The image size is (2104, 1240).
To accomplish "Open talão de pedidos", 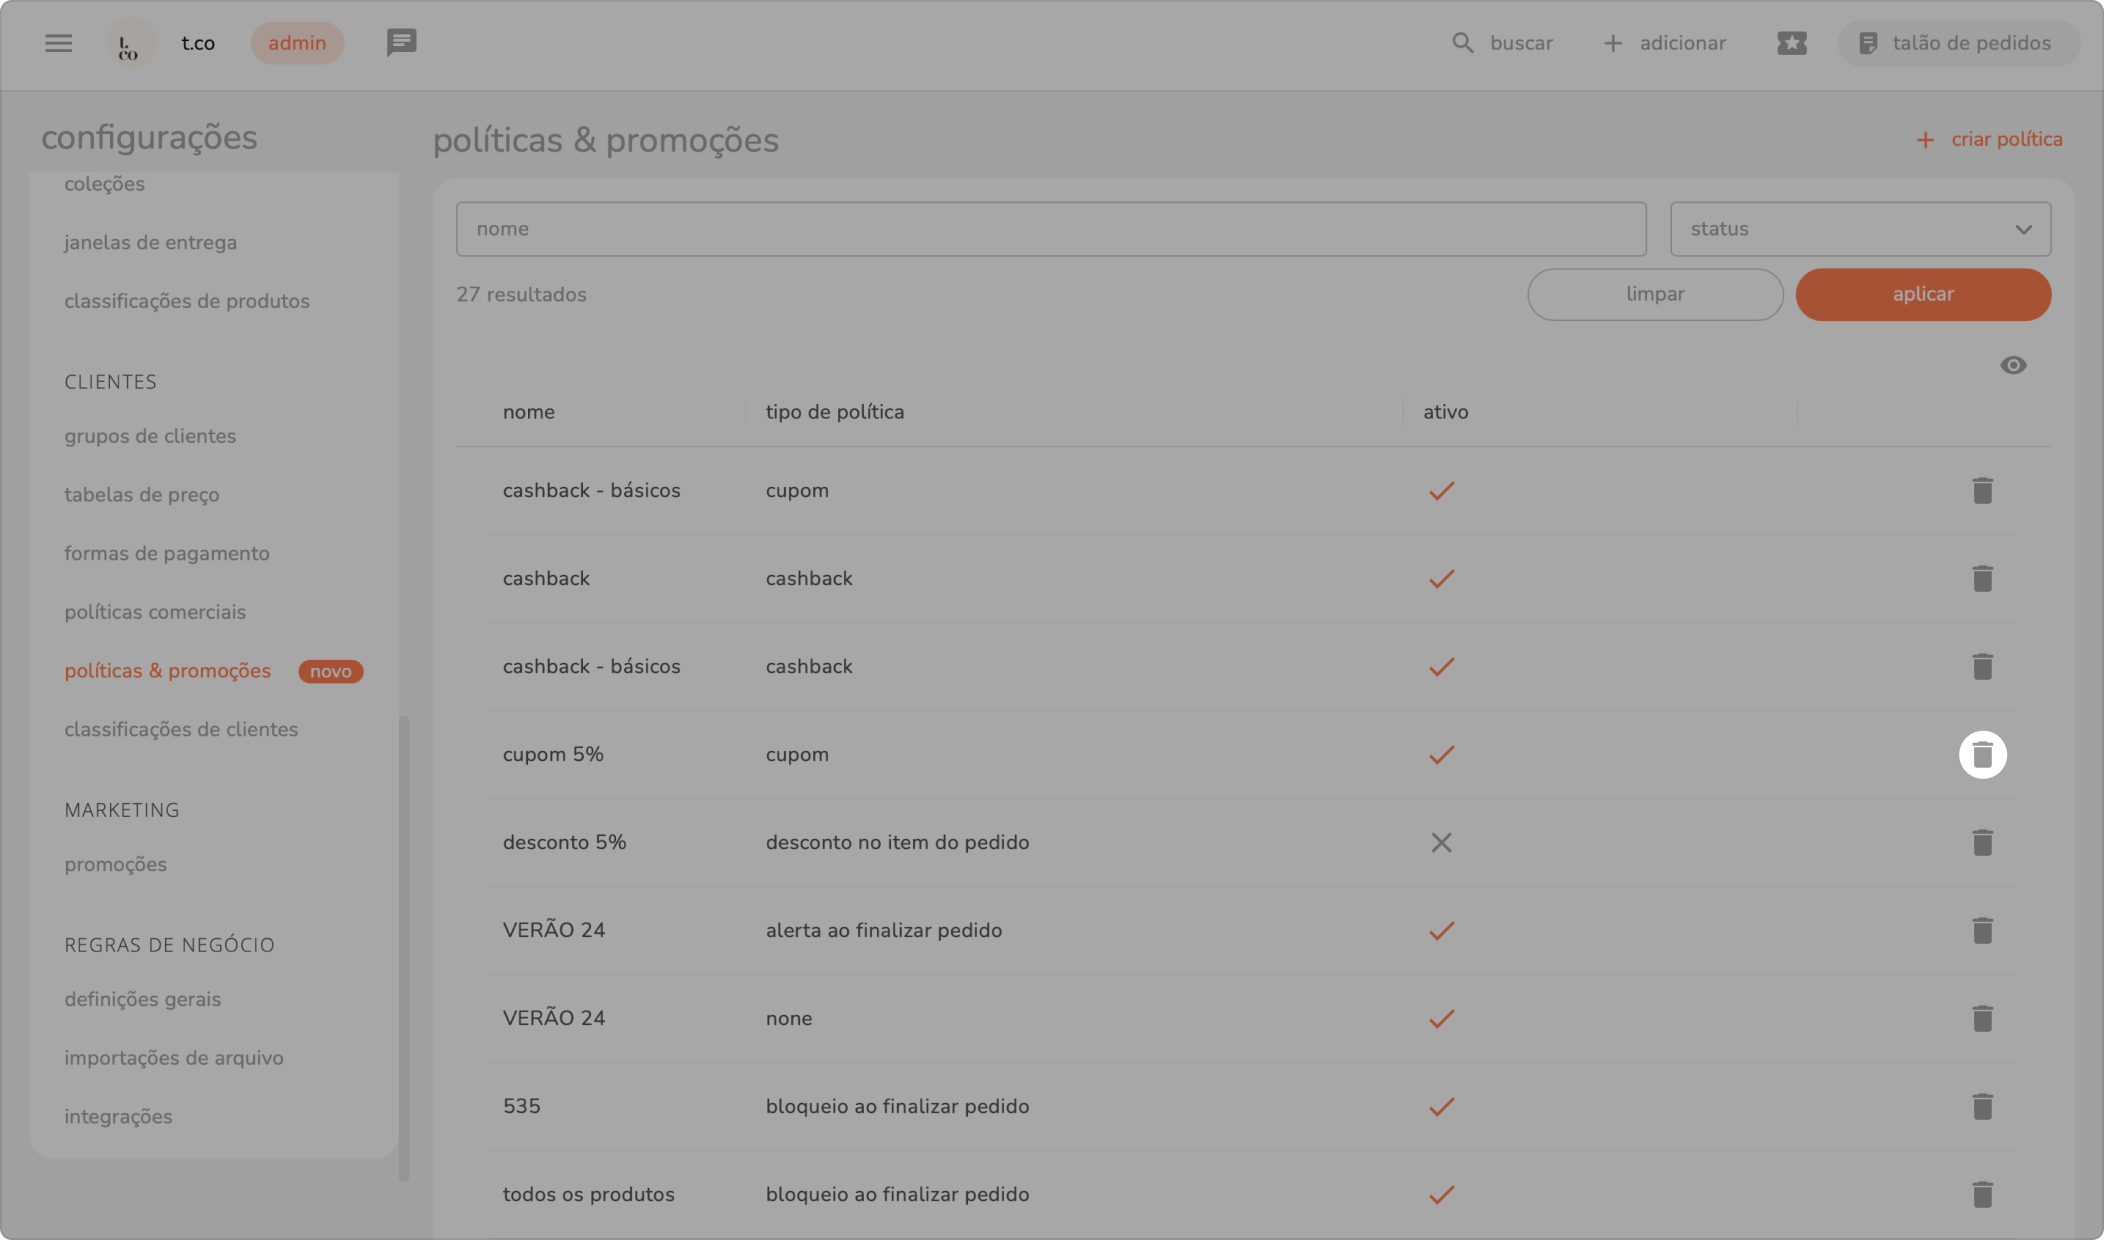I will point(1957,43).
